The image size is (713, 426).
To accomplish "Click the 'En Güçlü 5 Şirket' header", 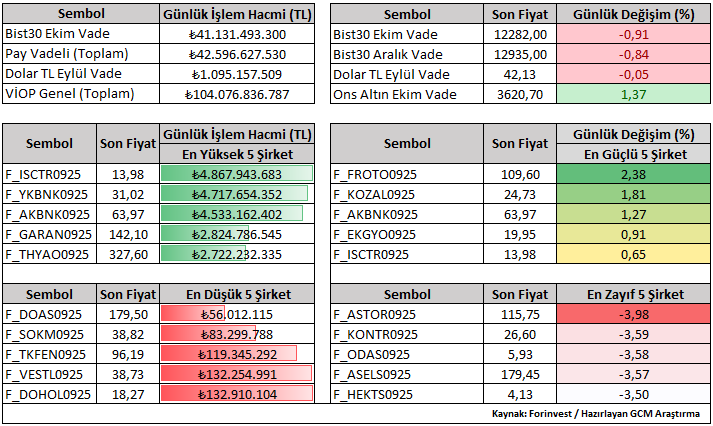I will pyautogui.click(x=635, y=154).
